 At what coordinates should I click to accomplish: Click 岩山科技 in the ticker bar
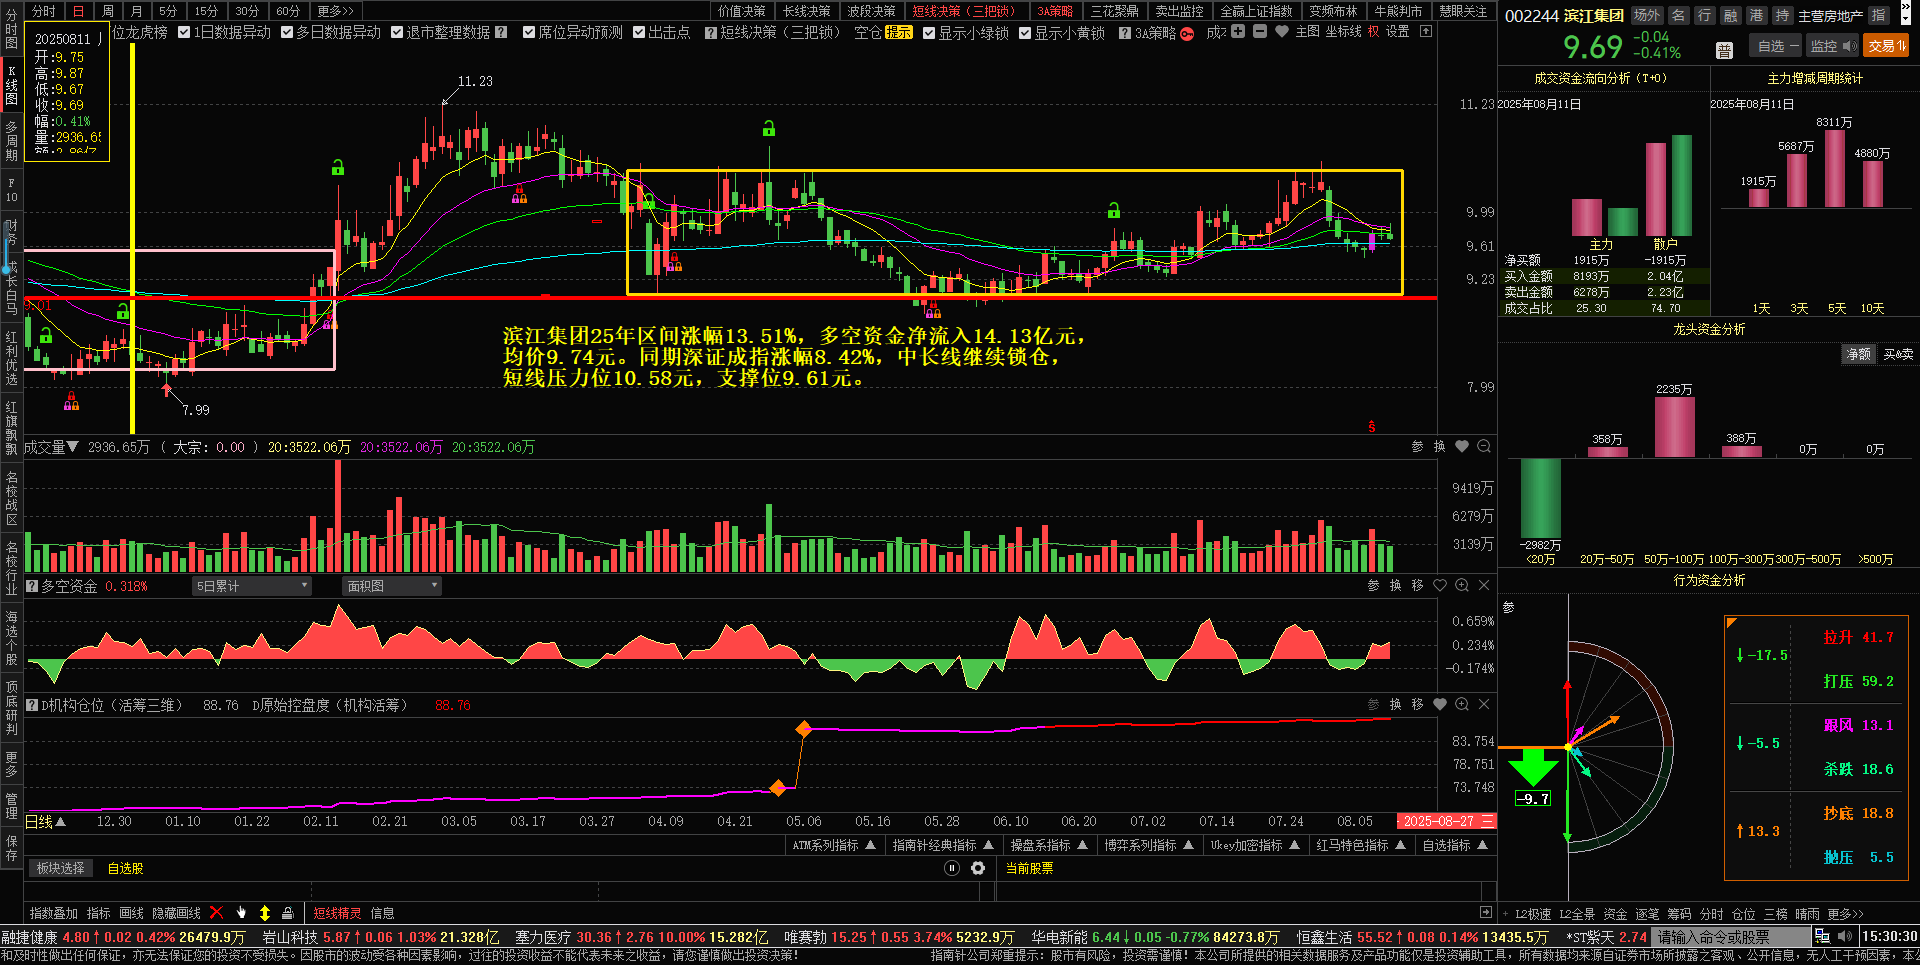[x=290, y=937]
